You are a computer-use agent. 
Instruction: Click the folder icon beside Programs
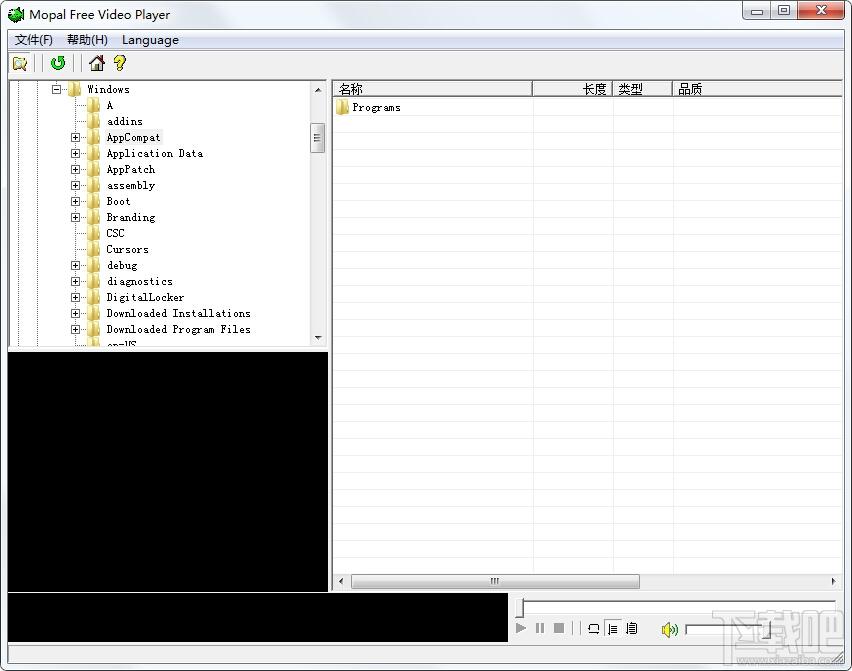pyautogui.click(x=342, y=107)
